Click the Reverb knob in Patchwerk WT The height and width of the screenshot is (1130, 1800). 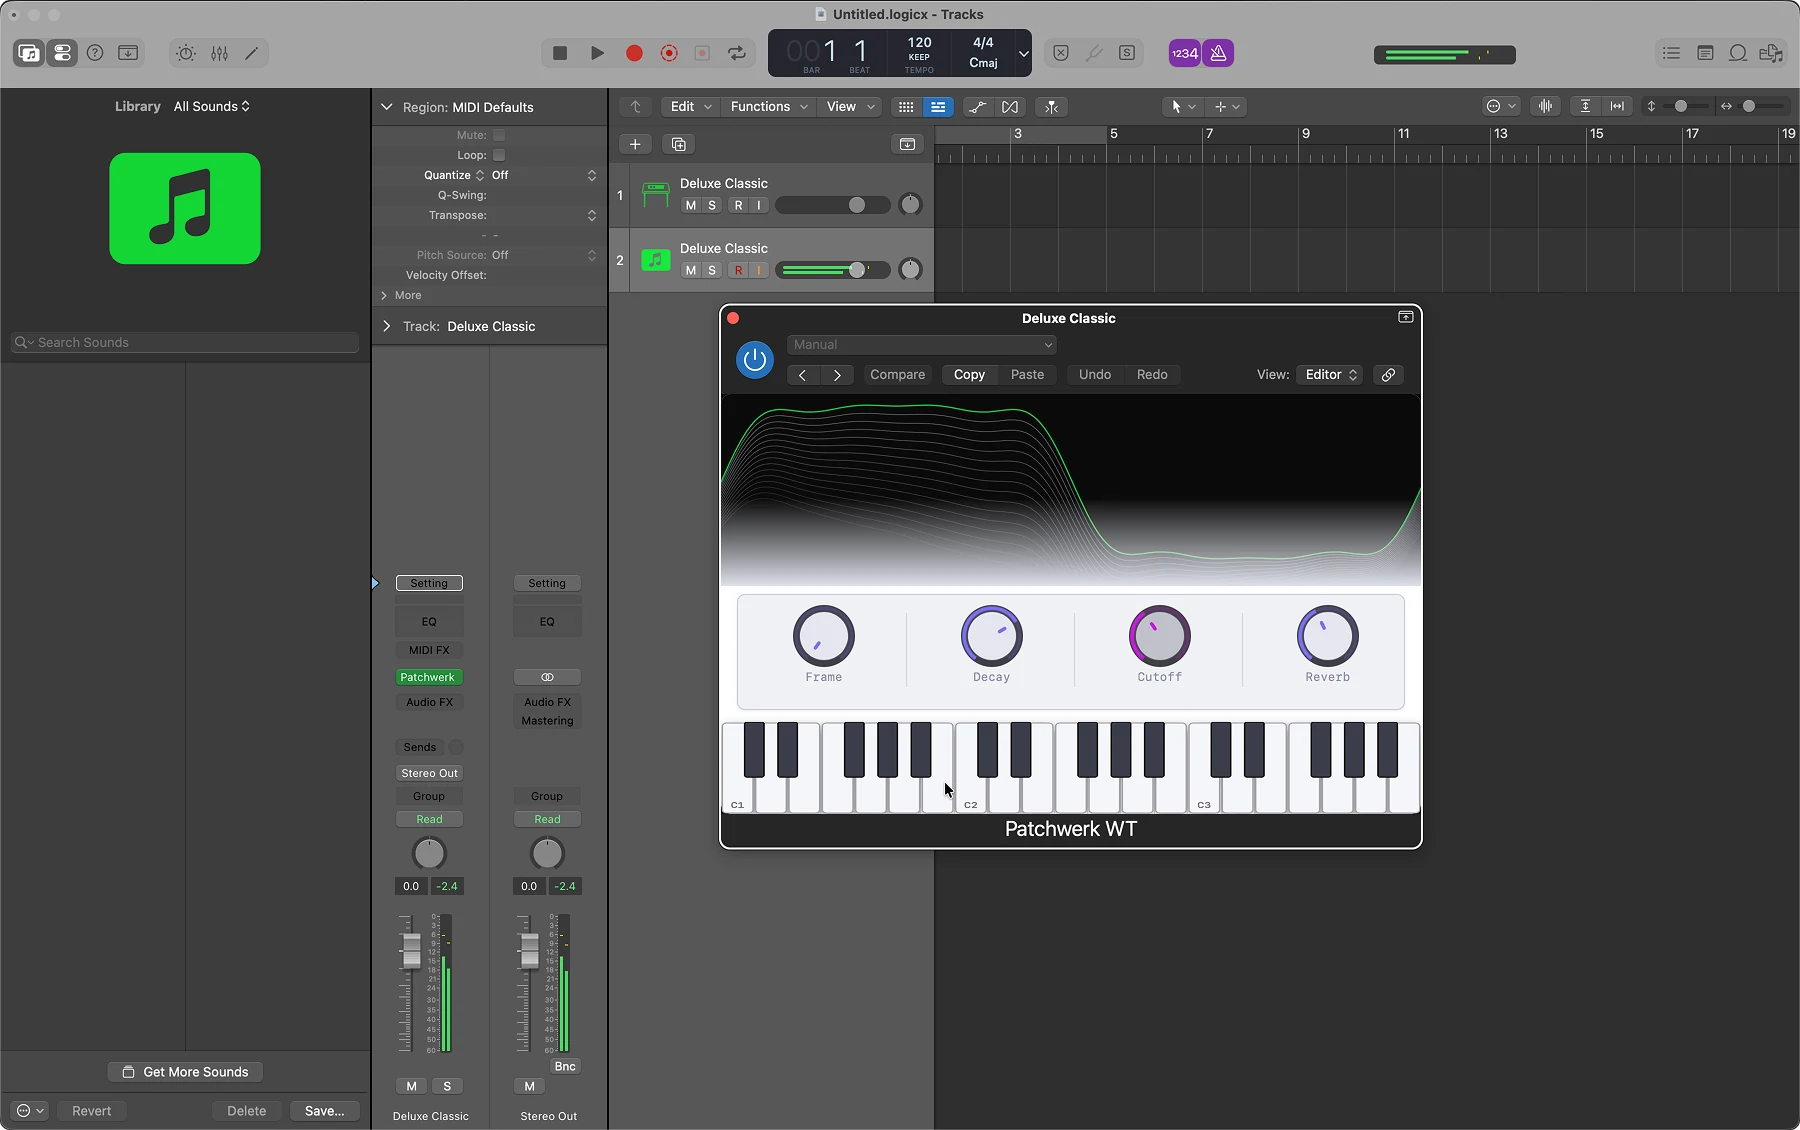pyautogui.click(x=1328, y=636)
